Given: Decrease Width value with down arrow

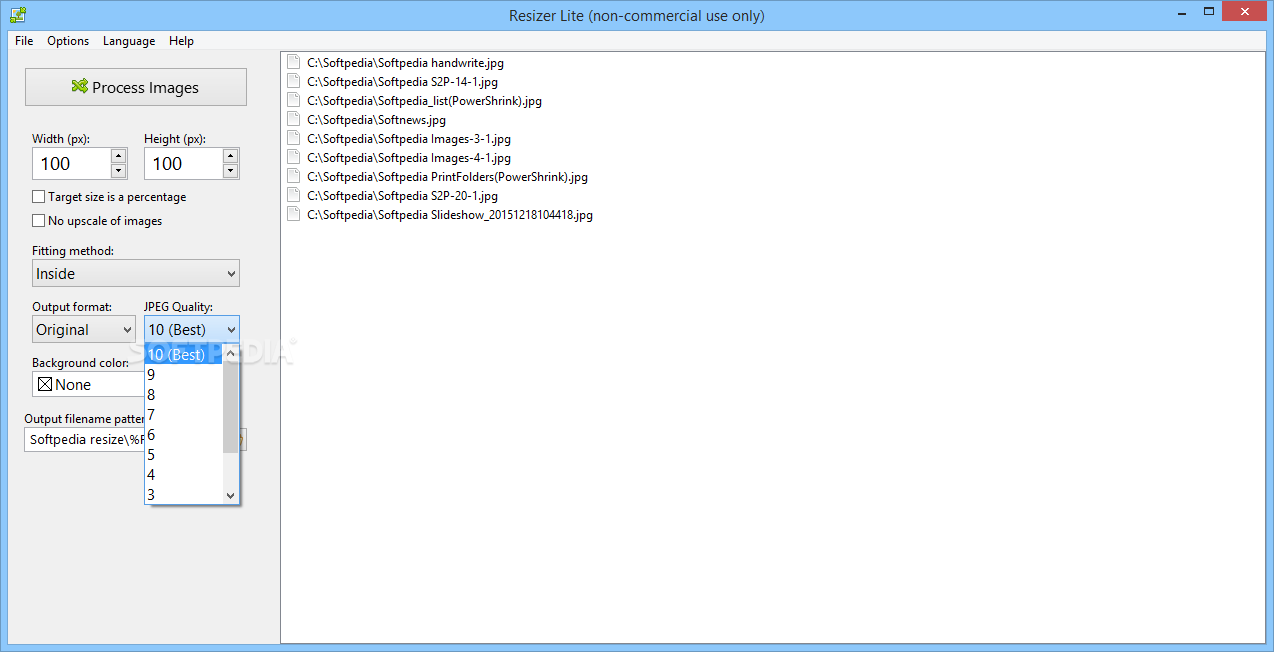Looking at the screenshot, I should point(119,171).
